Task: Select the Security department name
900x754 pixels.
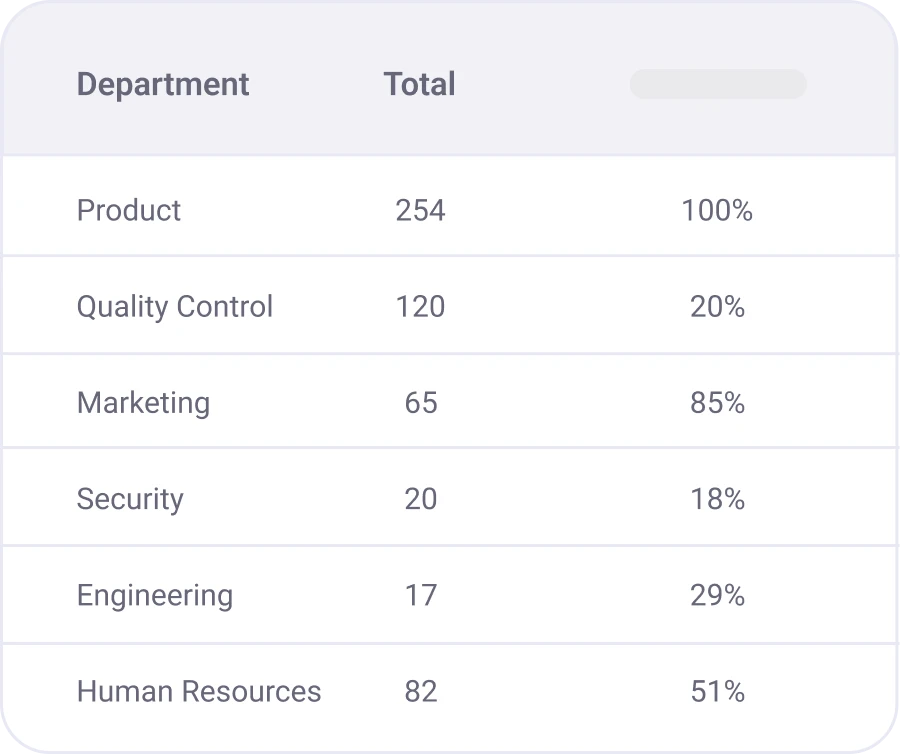Action: (130, 498)
